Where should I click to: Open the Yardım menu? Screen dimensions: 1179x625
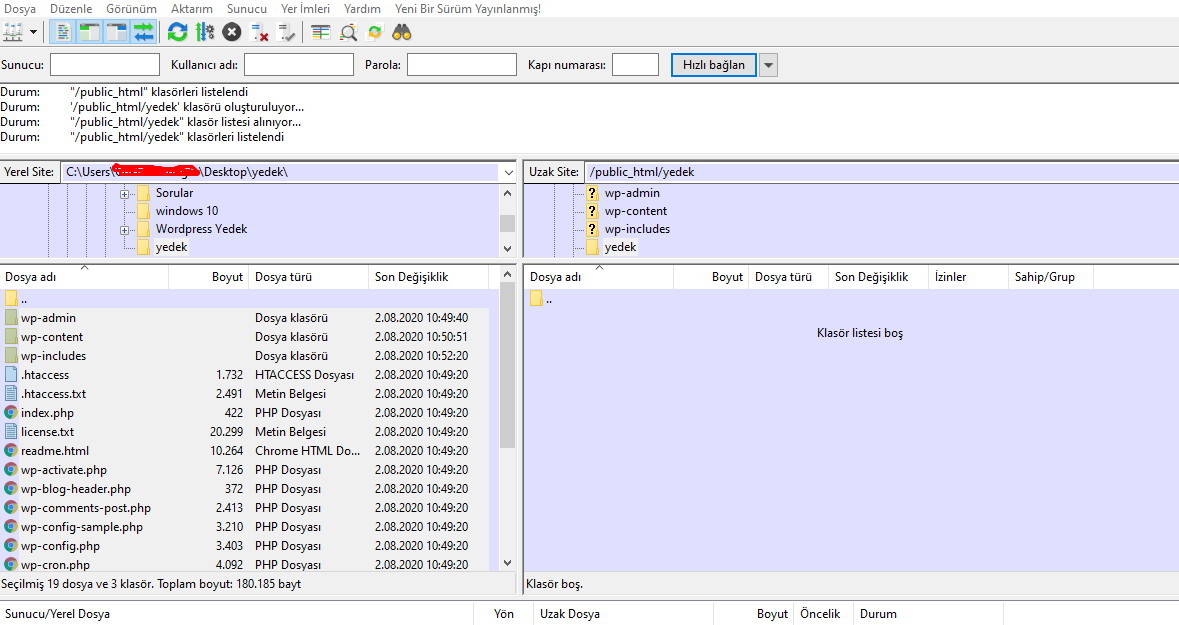coord(362,9)
